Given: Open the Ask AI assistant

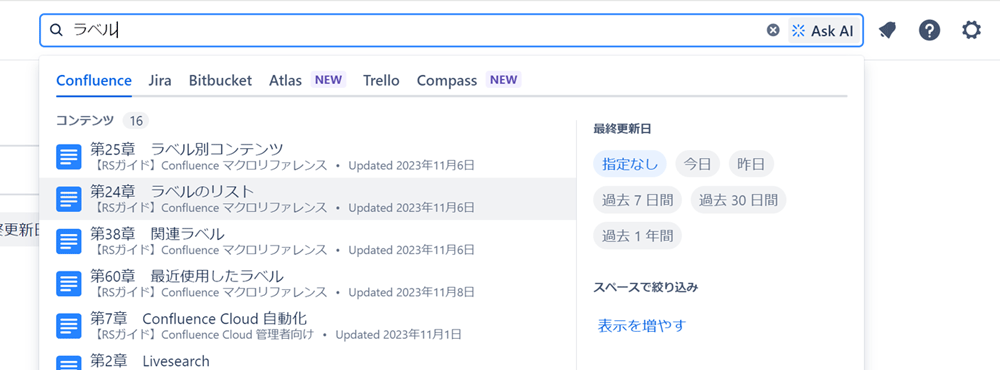Looking at the screenshot, I should (824, 31).
